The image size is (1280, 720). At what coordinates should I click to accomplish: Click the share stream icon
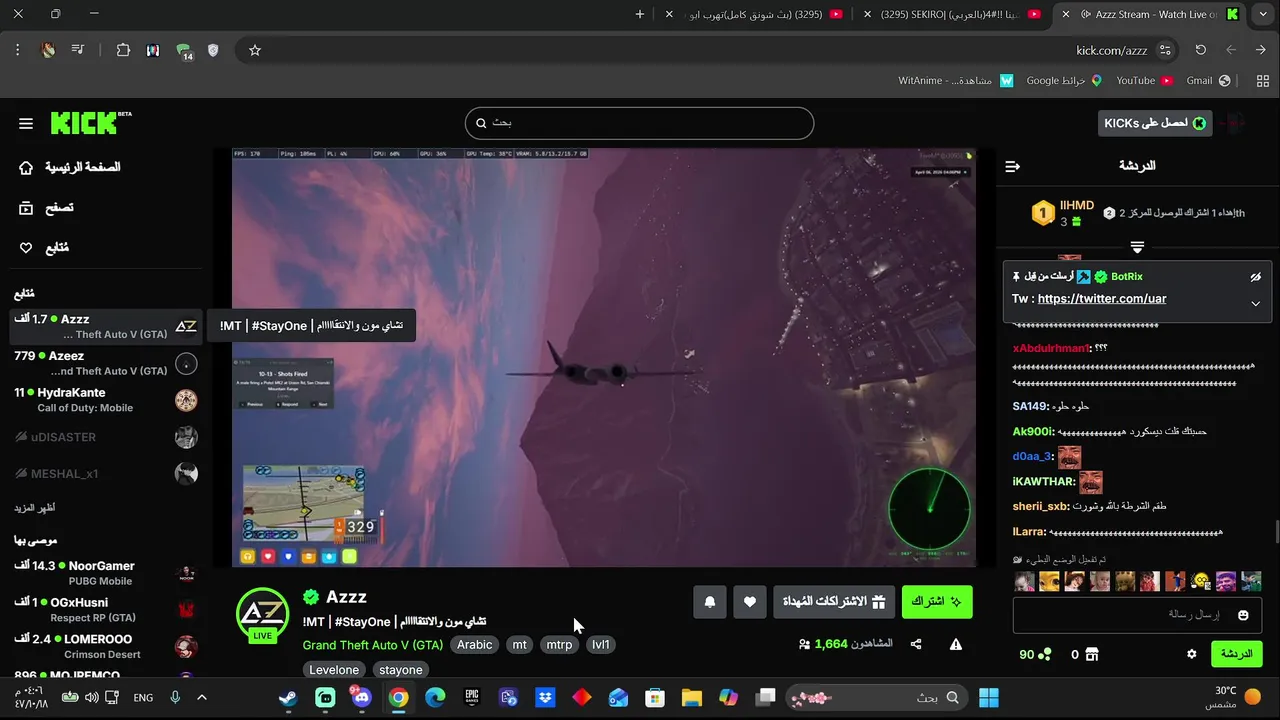click(x=916, y=645)
